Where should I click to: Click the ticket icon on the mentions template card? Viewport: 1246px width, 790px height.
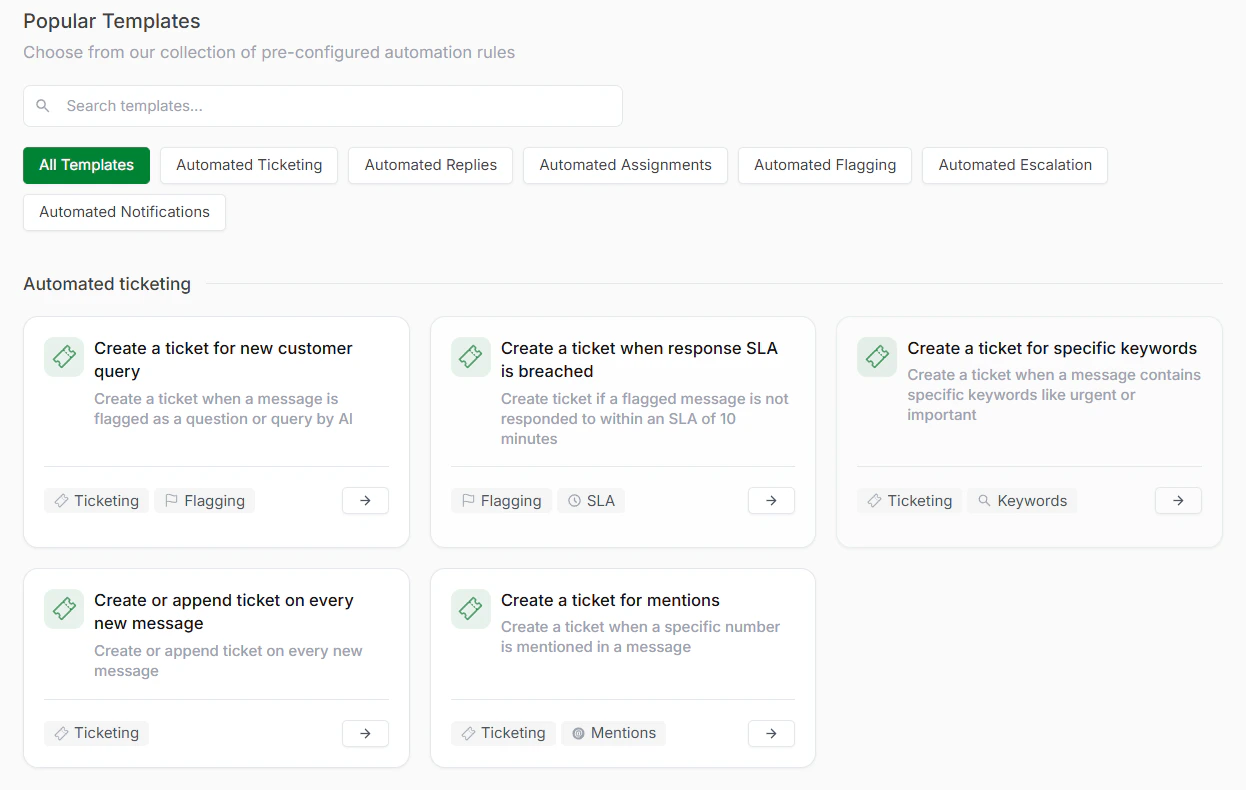470,609
